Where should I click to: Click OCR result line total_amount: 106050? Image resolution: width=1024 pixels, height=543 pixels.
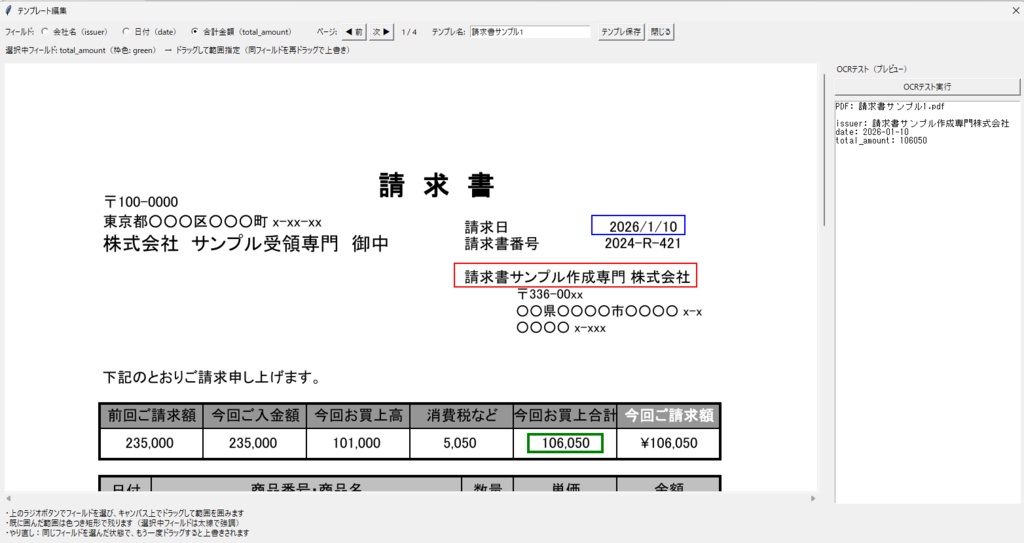coord(881,140)
